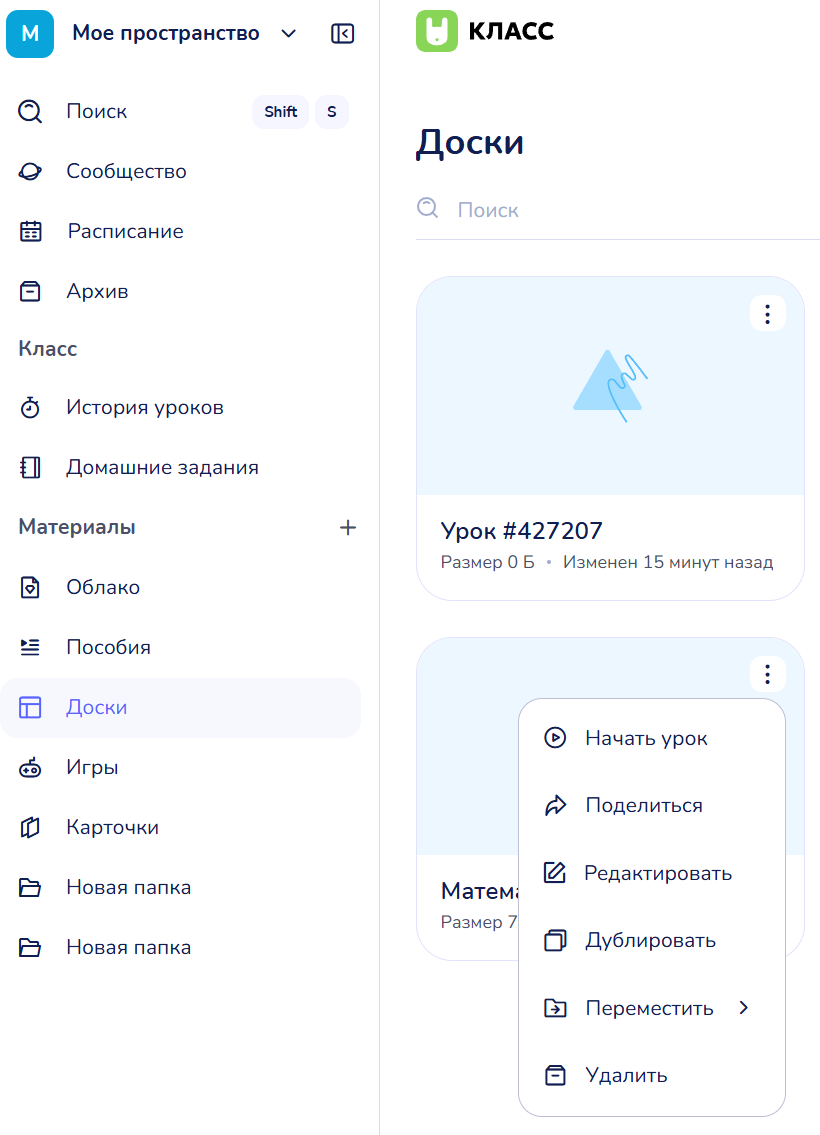Click the first Новая папка folder icon
This screenshot has width=820, height=1135.
[30, 887]
